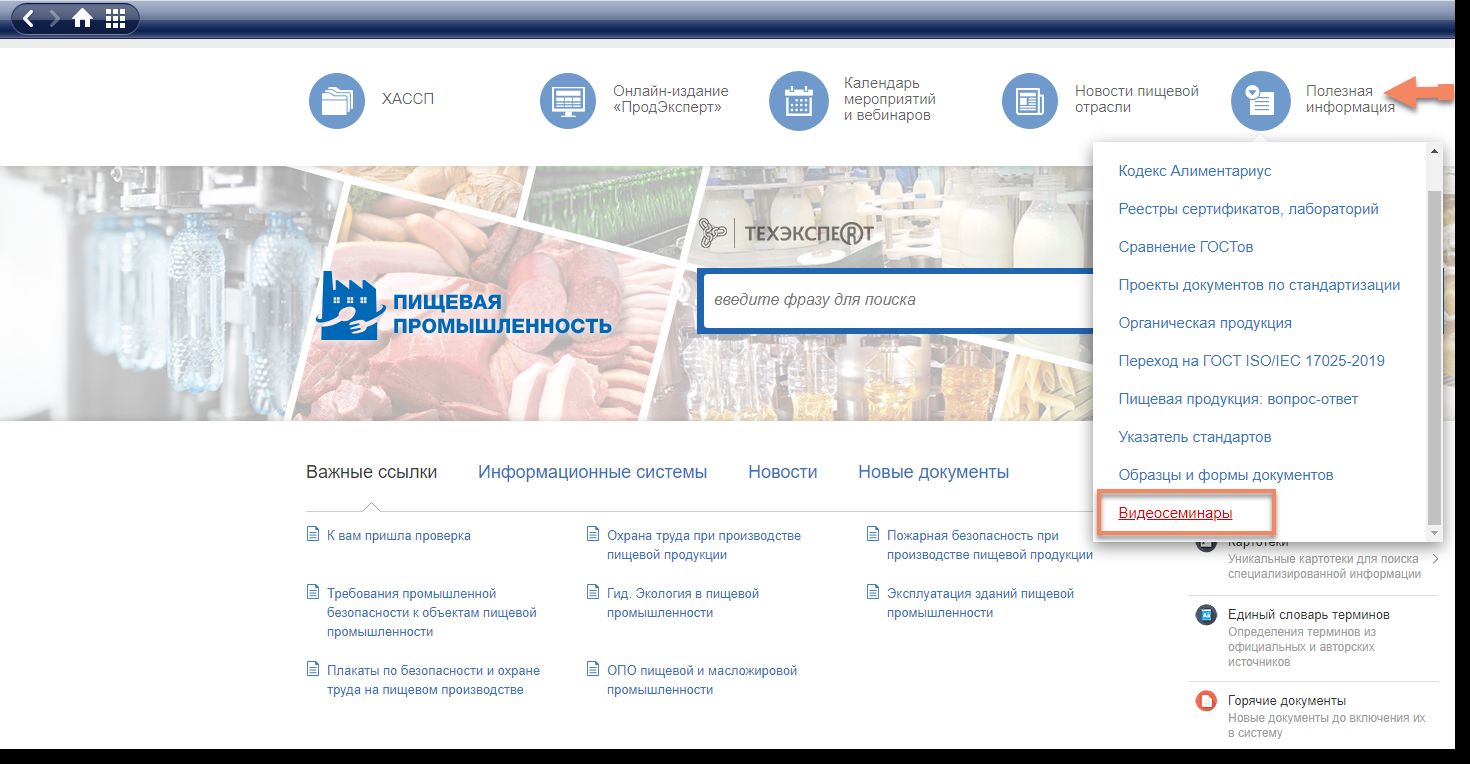Open ОПО пищевой и масложировой промышленности link
The height and width of the screenshot is (764, 1470).
click(701, 680)
